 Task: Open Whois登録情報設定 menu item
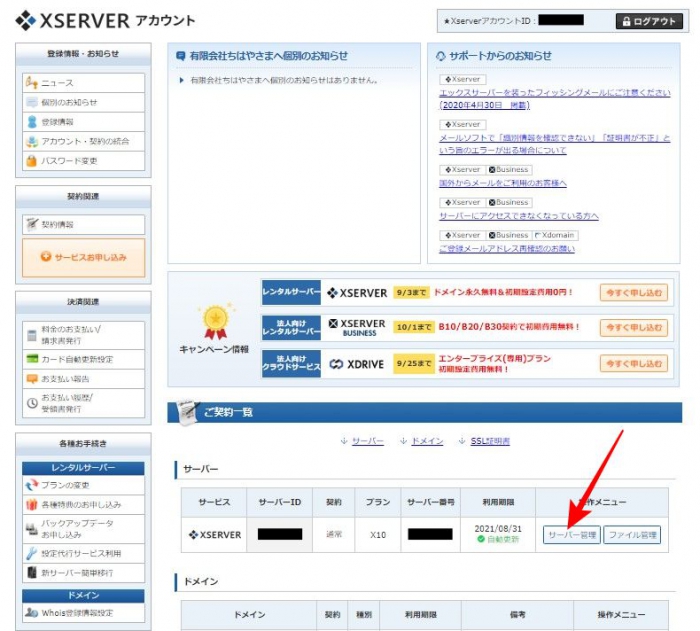pos(83,613)
